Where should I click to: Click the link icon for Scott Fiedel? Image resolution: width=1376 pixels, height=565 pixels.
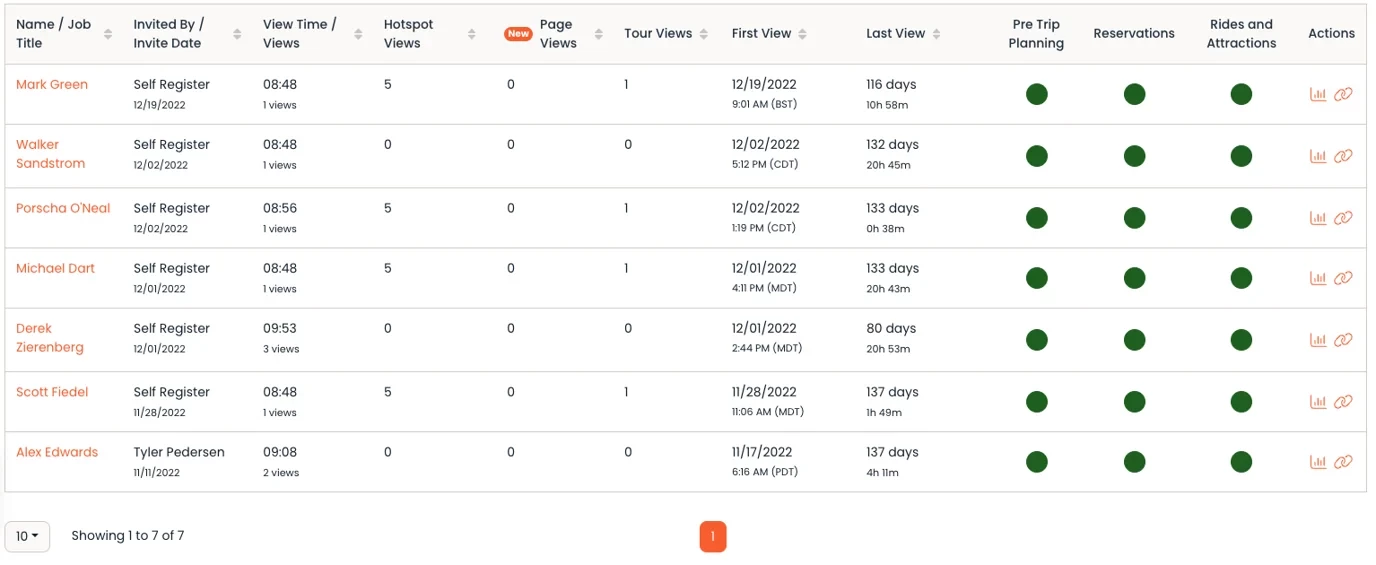pyautogui.click(x=1343, y=402)
